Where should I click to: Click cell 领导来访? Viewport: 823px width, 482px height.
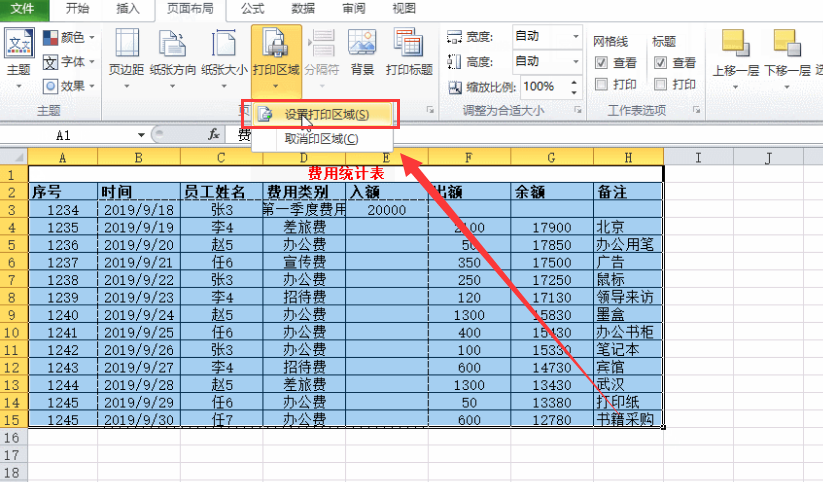click(628, 297)
